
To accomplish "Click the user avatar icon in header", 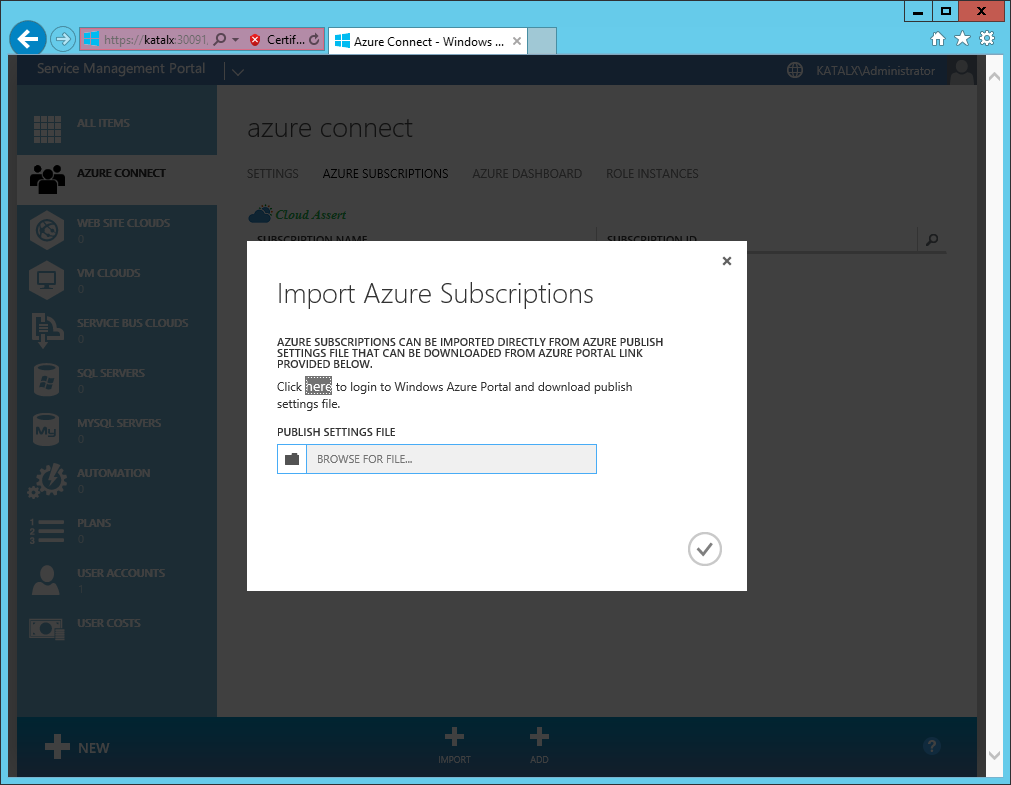I will click(961, 71).
